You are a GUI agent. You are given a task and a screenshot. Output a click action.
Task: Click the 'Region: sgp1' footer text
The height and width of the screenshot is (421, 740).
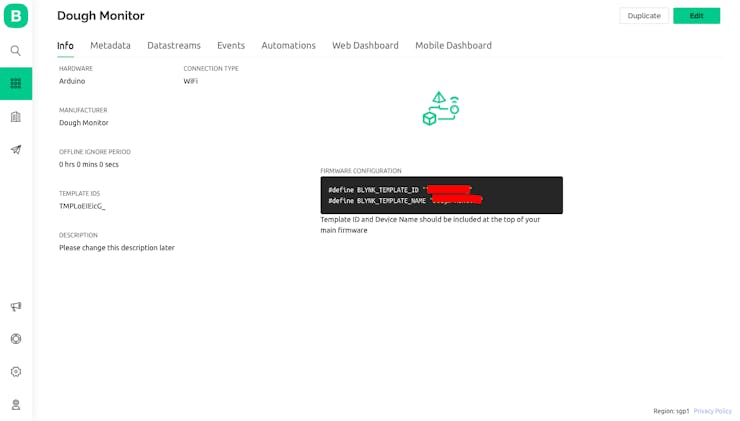coord(671,411)
